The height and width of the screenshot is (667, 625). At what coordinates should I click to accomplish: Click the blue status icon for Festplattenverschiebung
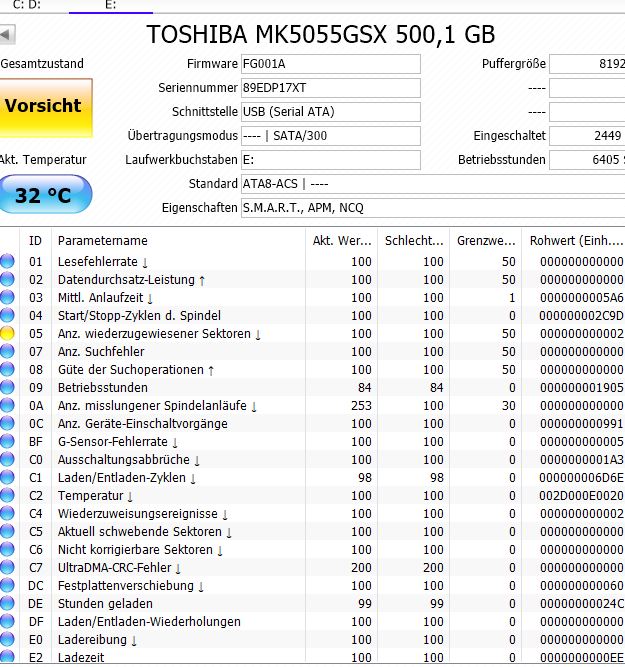pyautogui.click(x=7, y=585)
